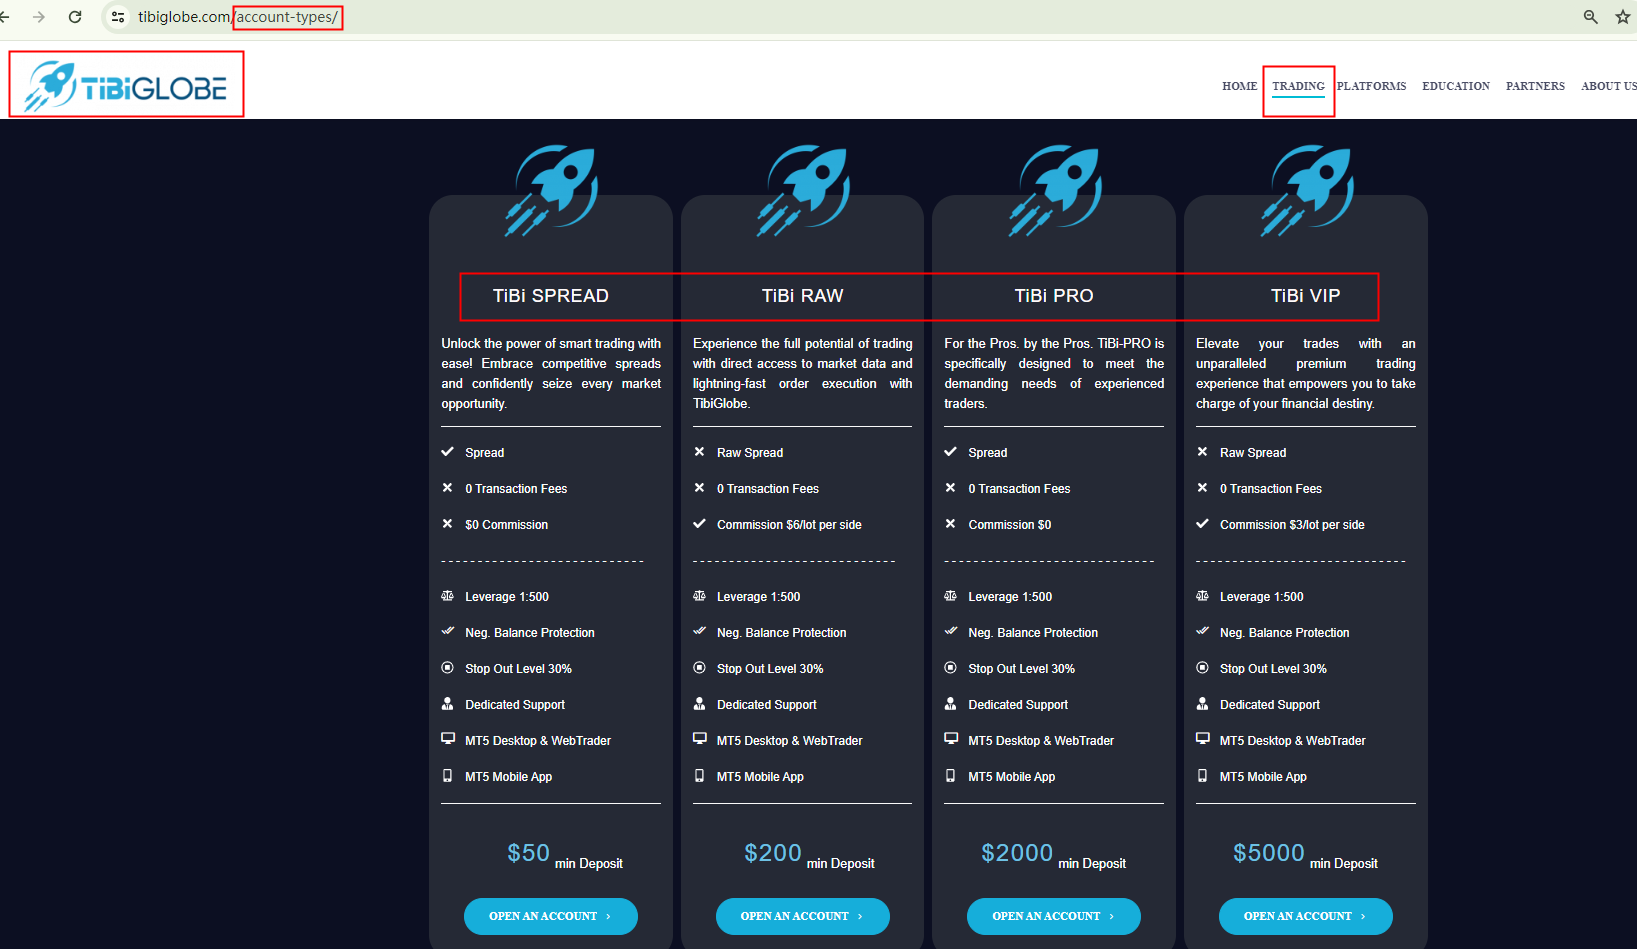This screenshot has width=1637, height=949.
Task: Click the browser back arrow
Action: pyautogui.click(x=5, y=17)
